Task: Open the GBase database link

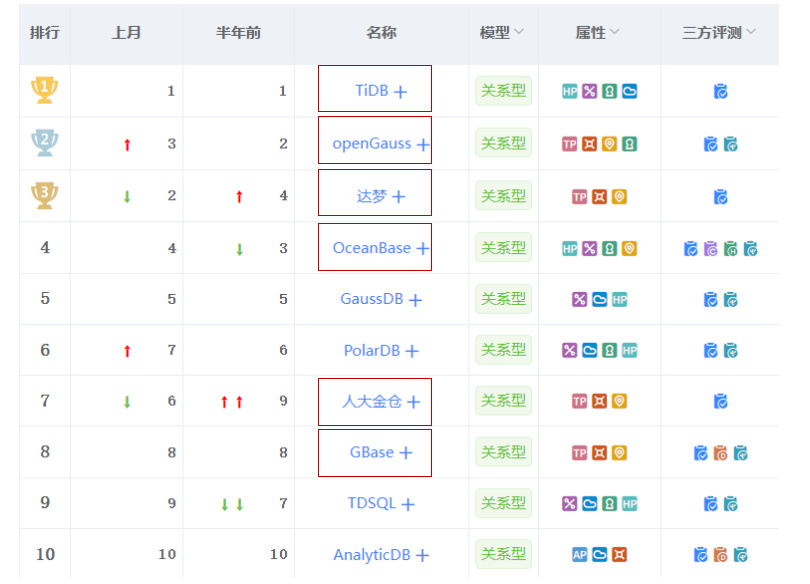Action: click(x=371, y=452)
